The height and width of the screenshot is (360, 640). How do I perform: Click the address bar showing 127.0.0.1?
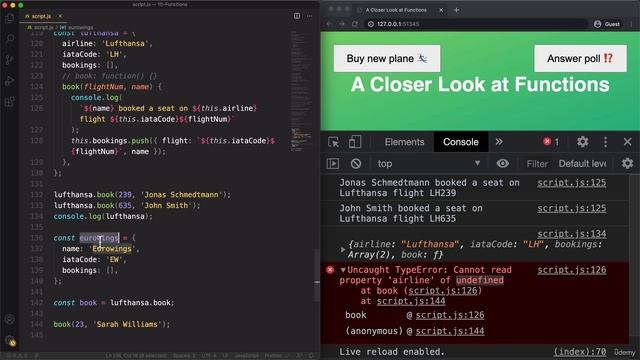pyautogui.click(x=476, y=24)
